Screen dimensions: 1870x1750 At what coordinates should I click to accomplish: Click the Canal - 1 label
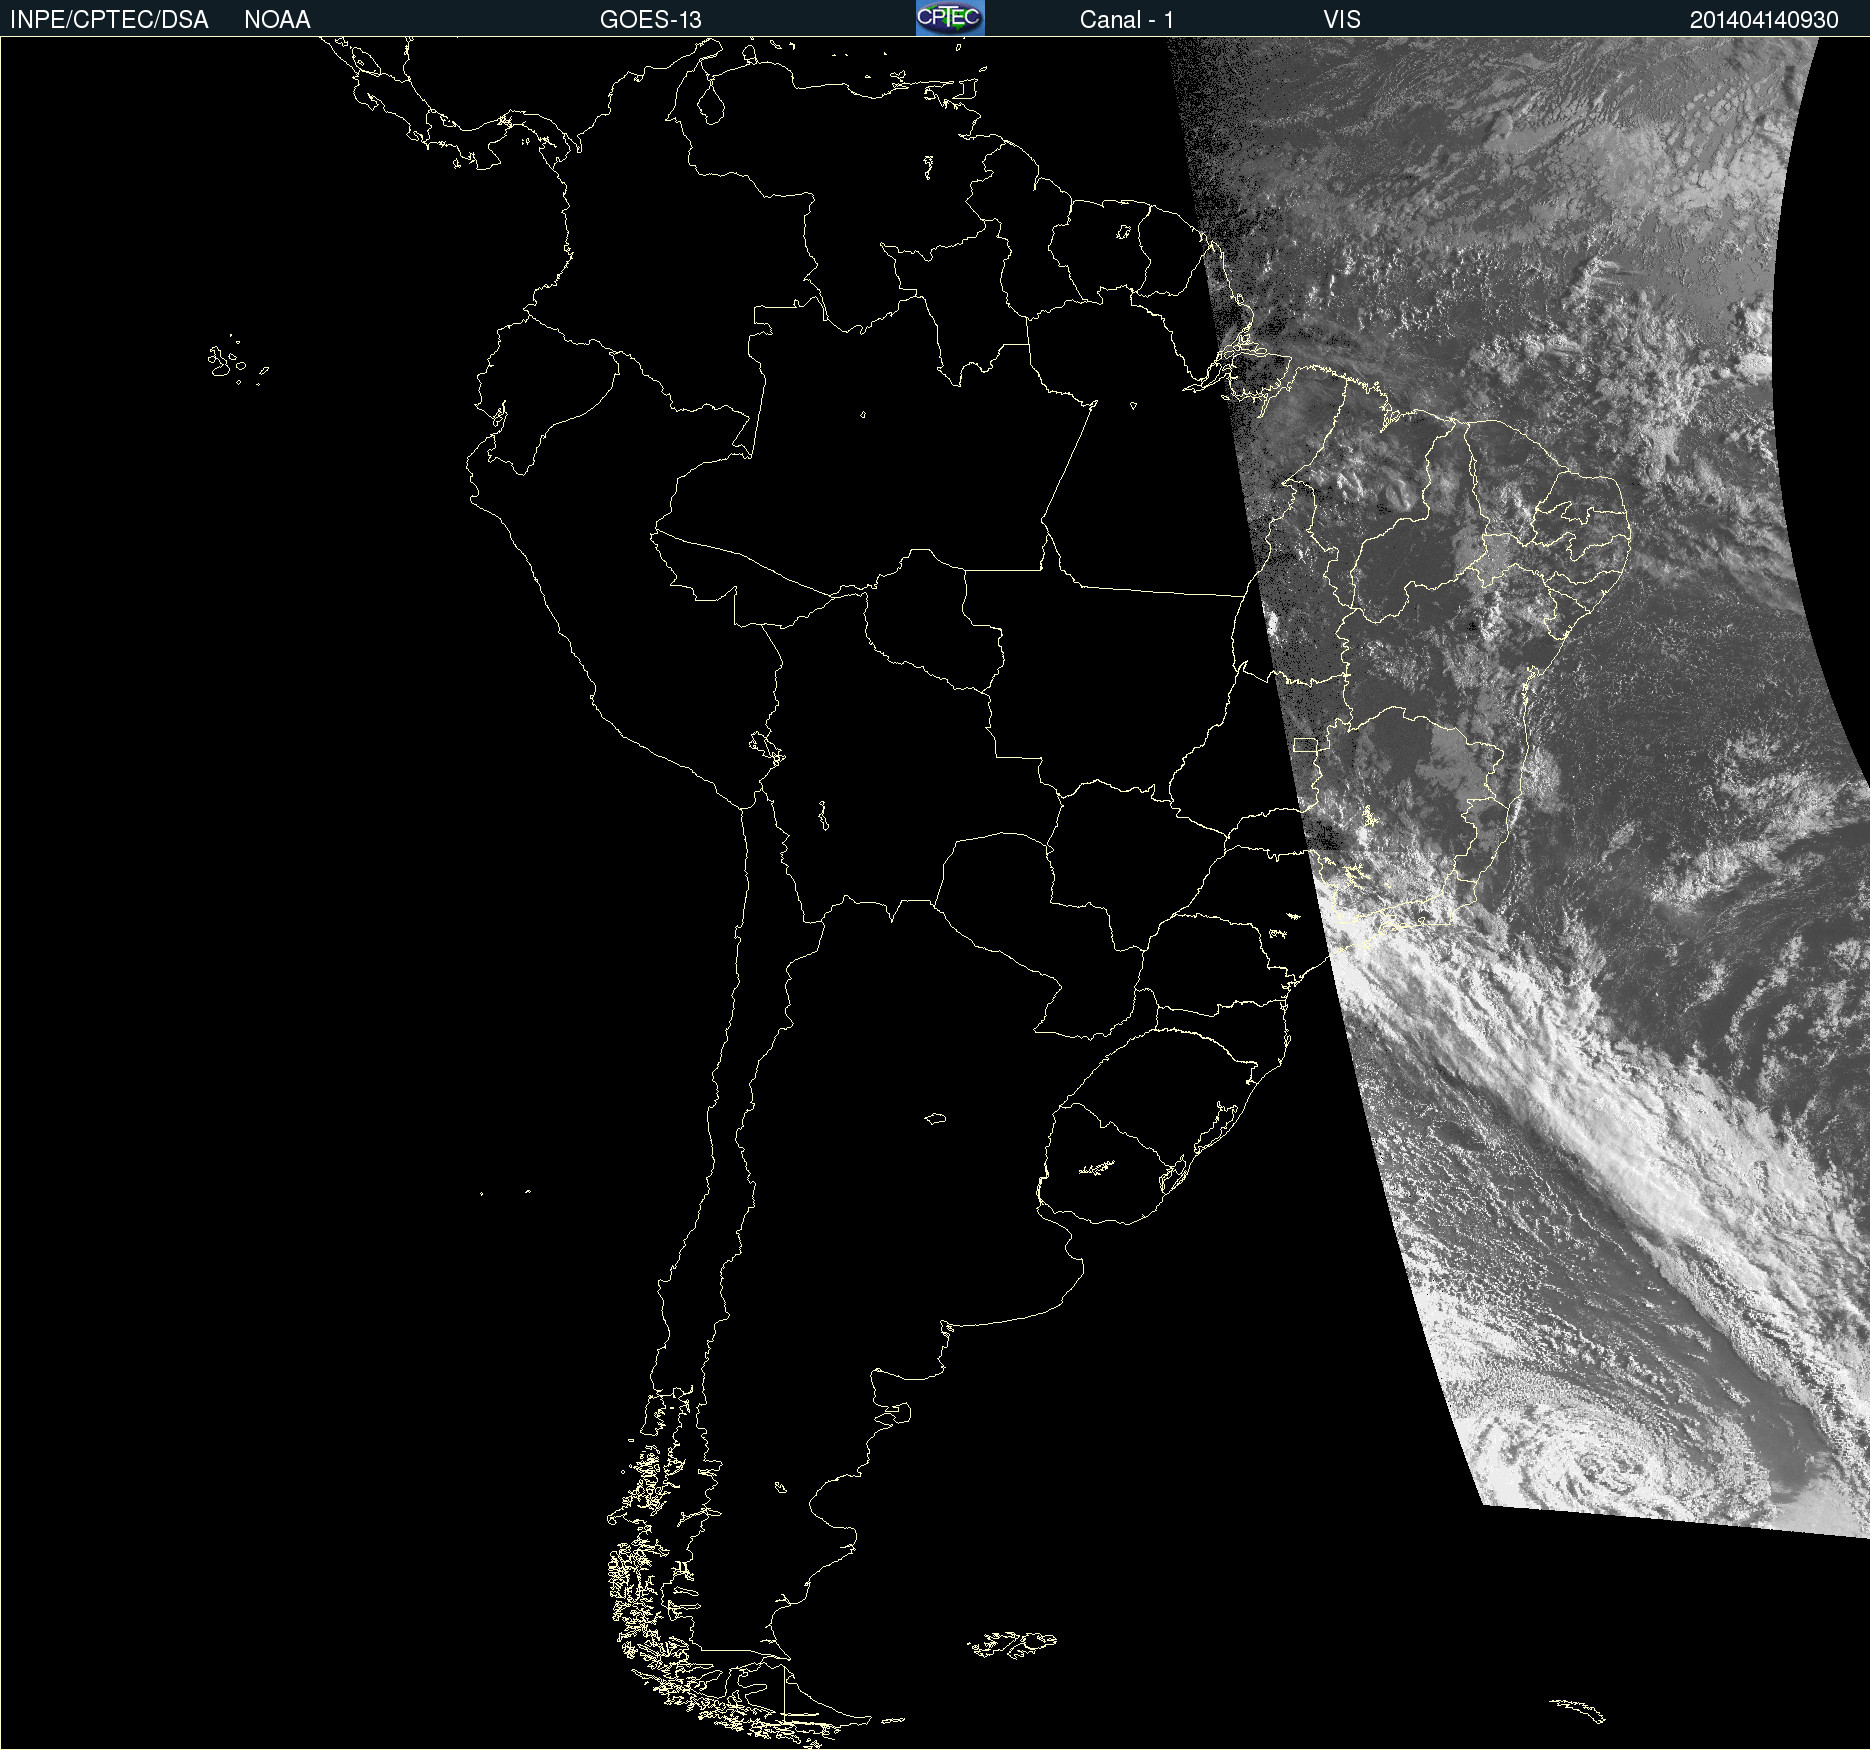(1127, 20)
